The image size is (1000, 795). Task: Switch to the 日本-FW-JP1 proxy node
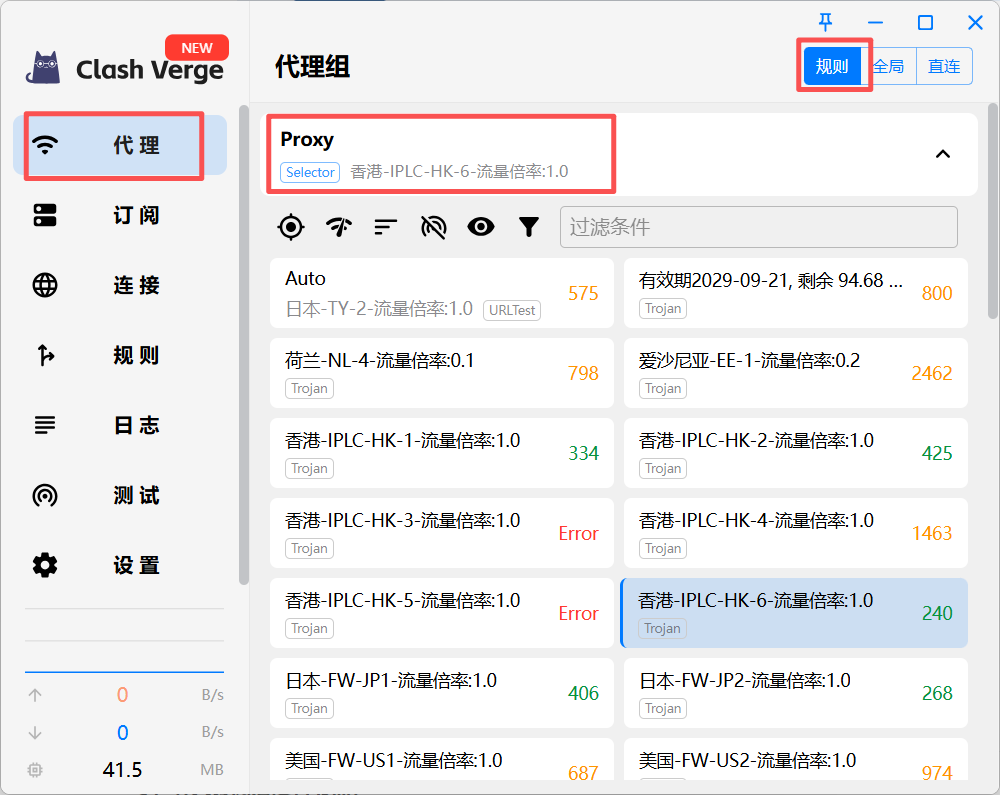click(x=442, y=693)
